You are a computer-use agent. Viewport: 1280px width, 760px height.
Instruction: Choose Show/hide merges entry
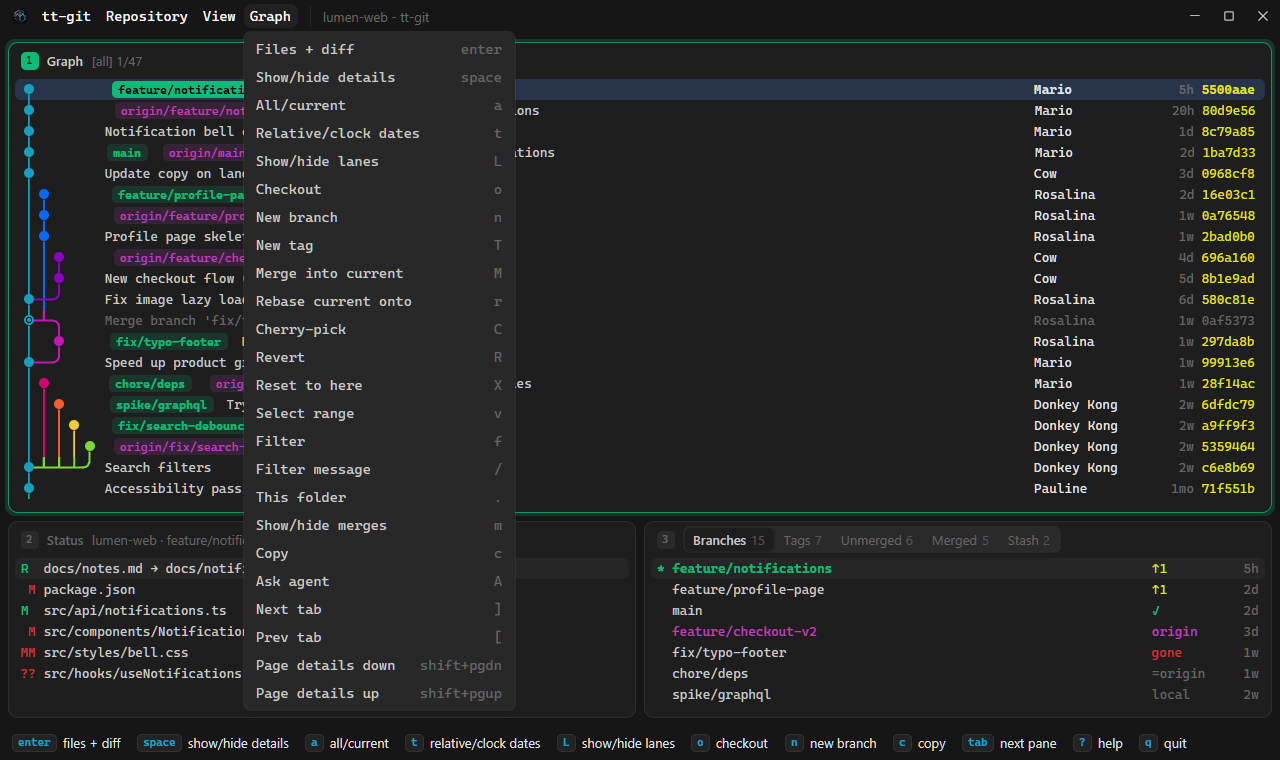tap(379, 525)
